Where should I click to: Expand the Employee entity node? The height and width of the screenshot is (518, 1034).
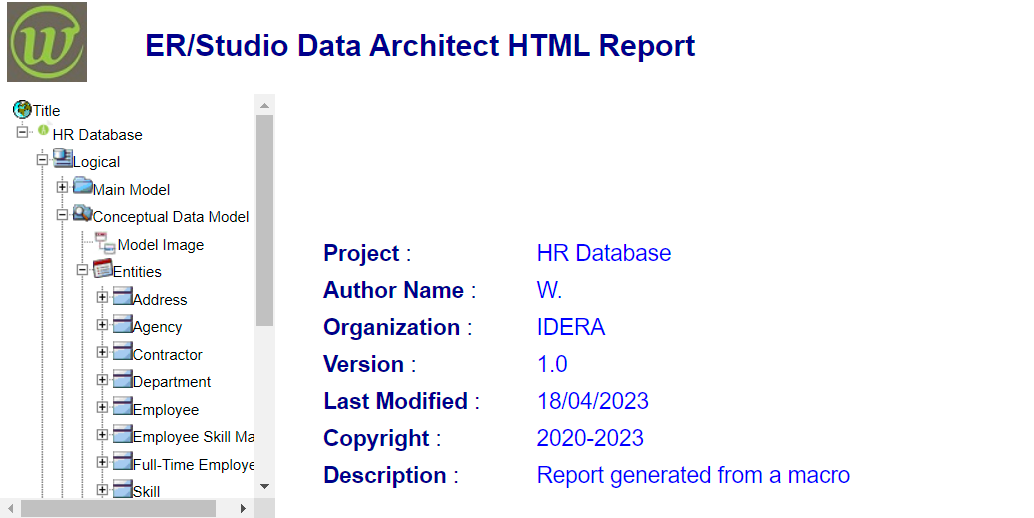pos(102,407)
